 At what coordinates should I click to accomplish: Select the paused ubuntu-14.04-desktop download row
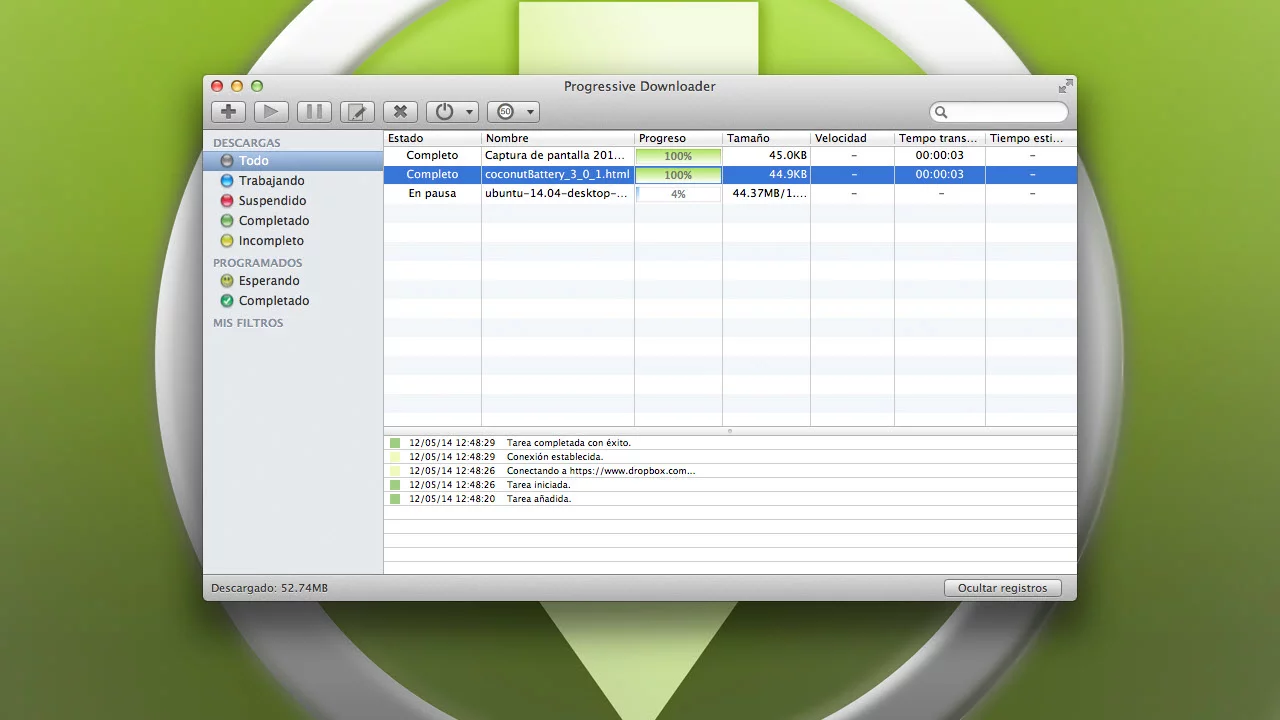click(556, 194)
